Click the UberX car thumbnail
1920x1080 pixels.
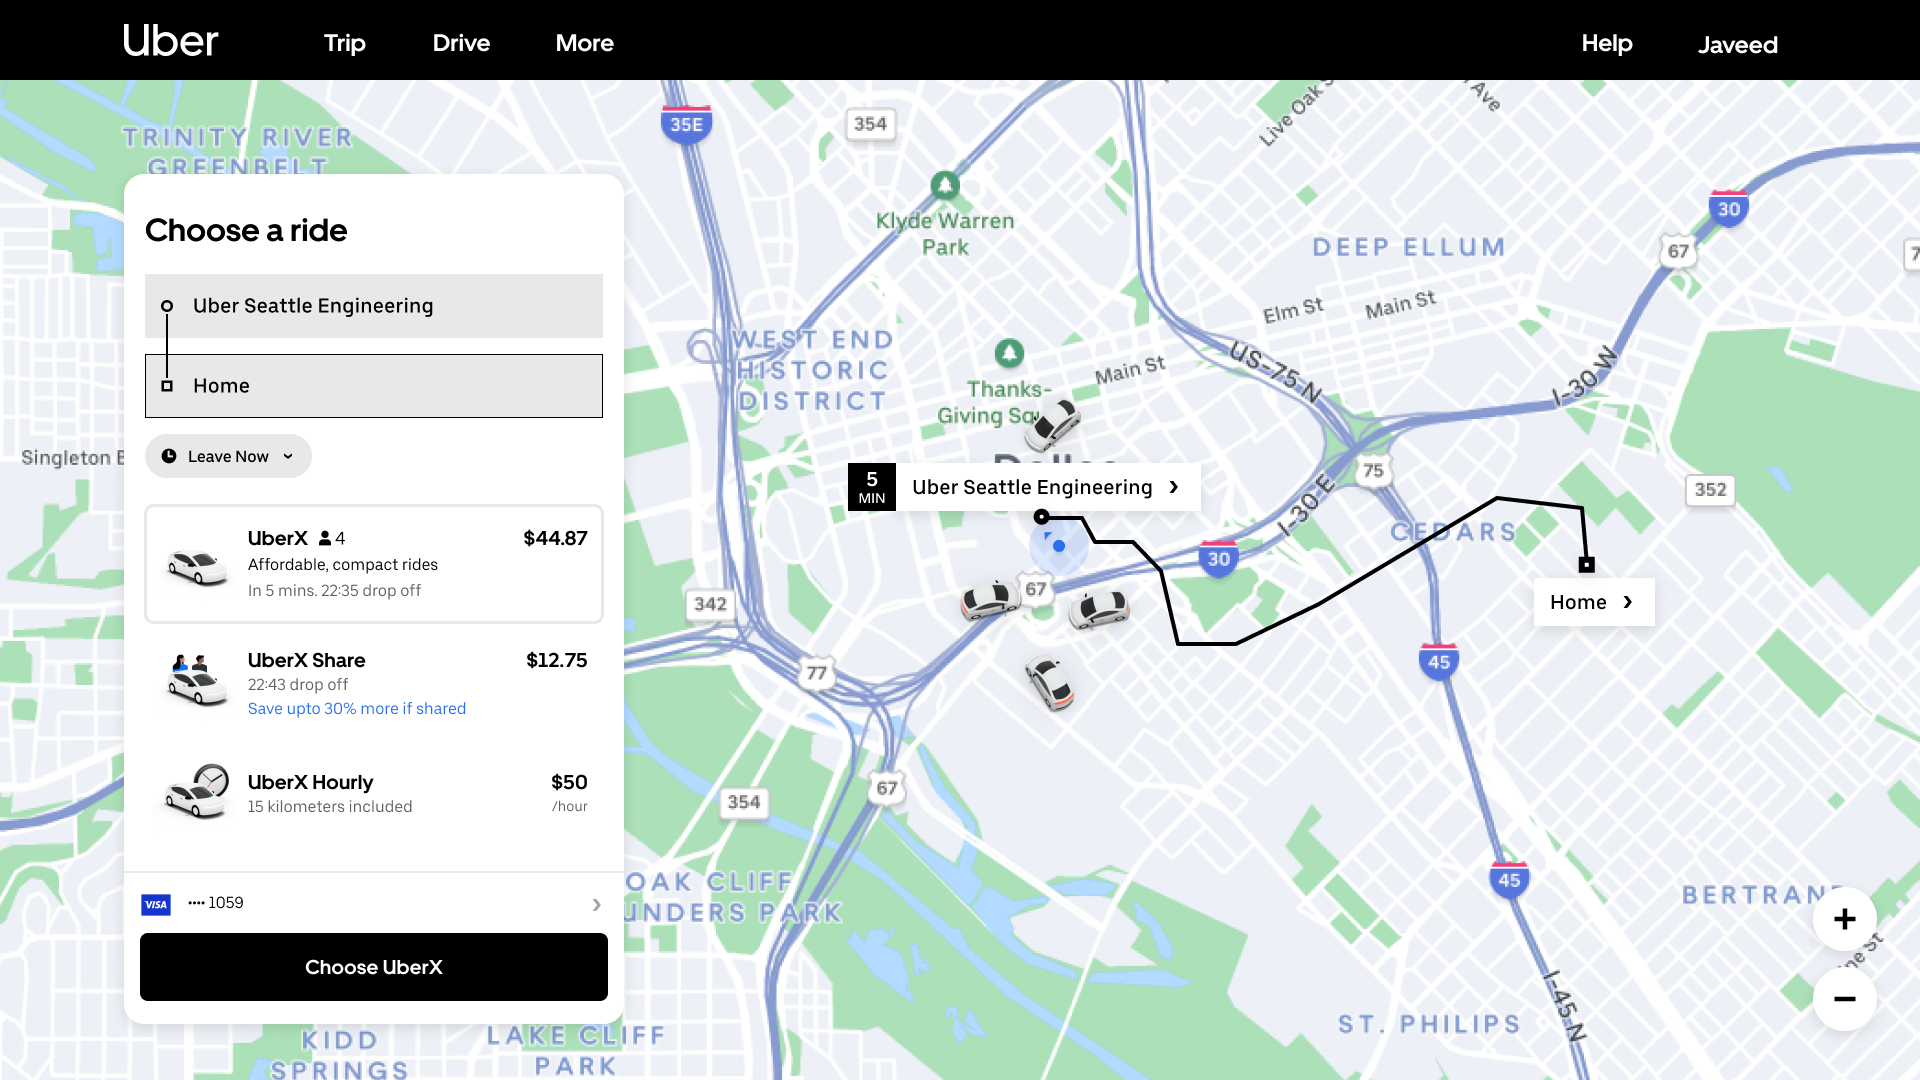pyautogui.click(x=197, y=567)
